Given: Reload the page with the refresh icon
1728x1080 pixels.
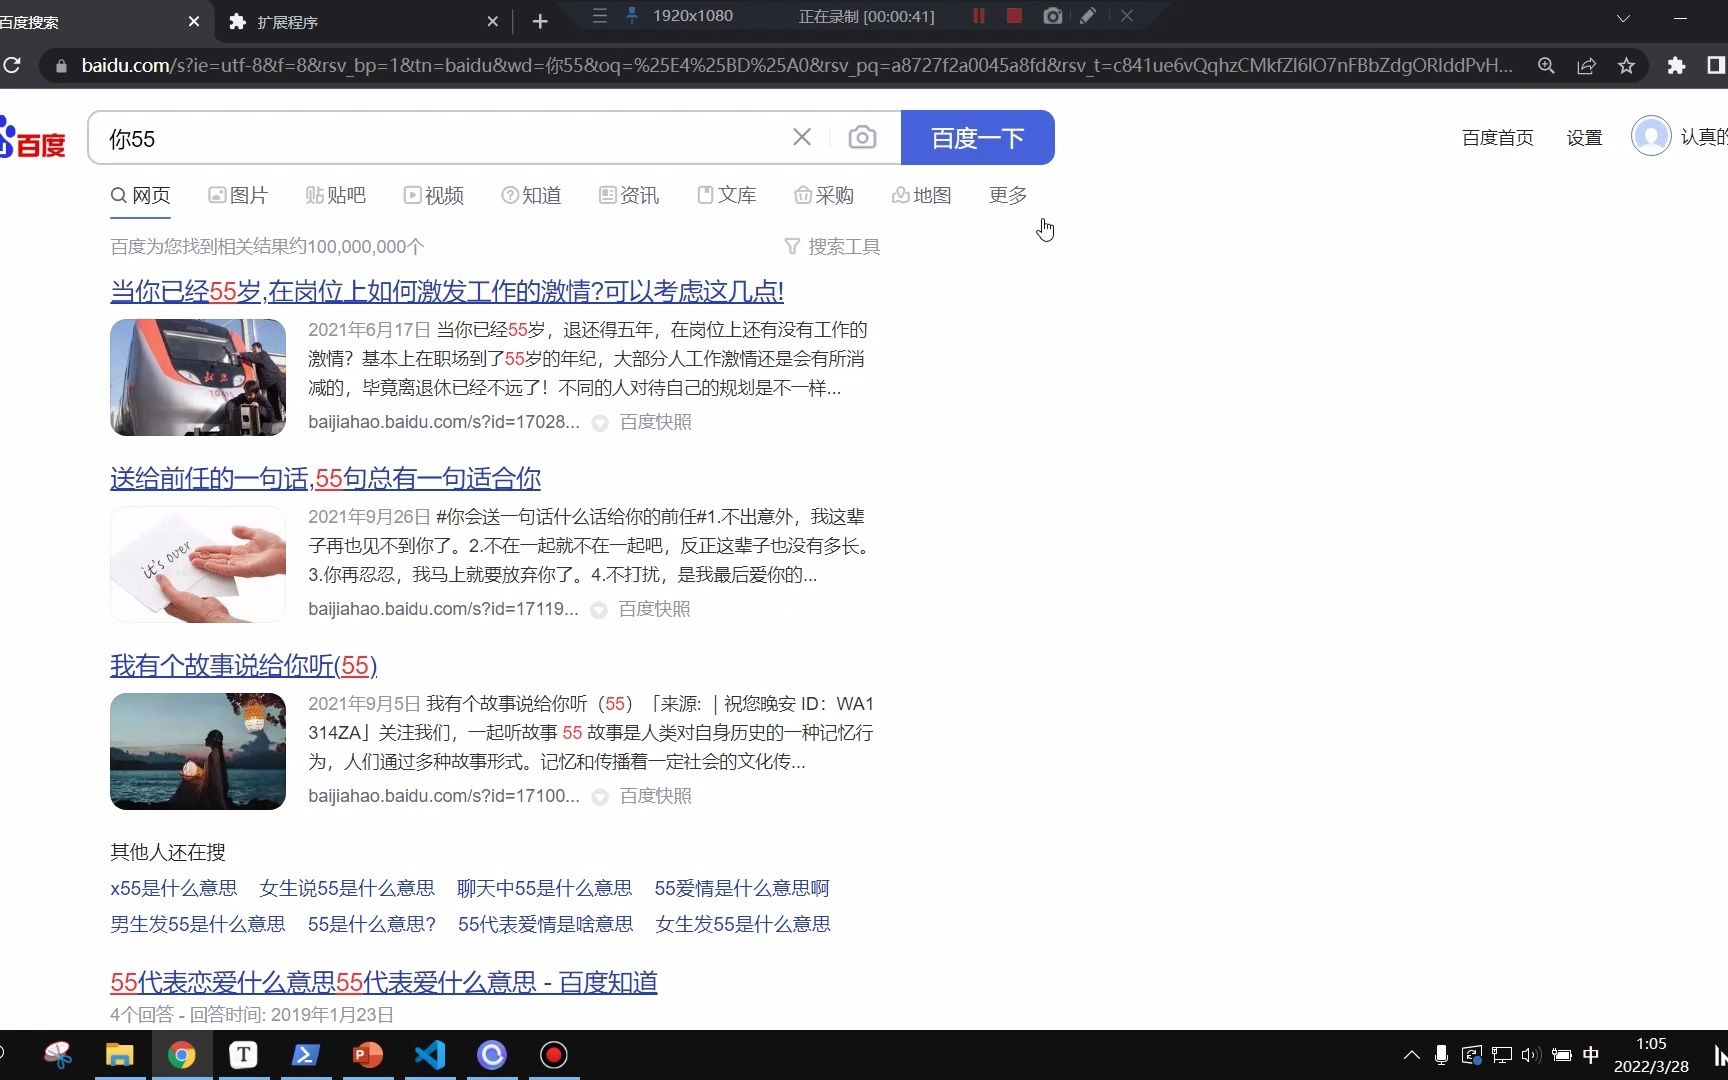Looking at the screenshot, I should pos(12,65).
